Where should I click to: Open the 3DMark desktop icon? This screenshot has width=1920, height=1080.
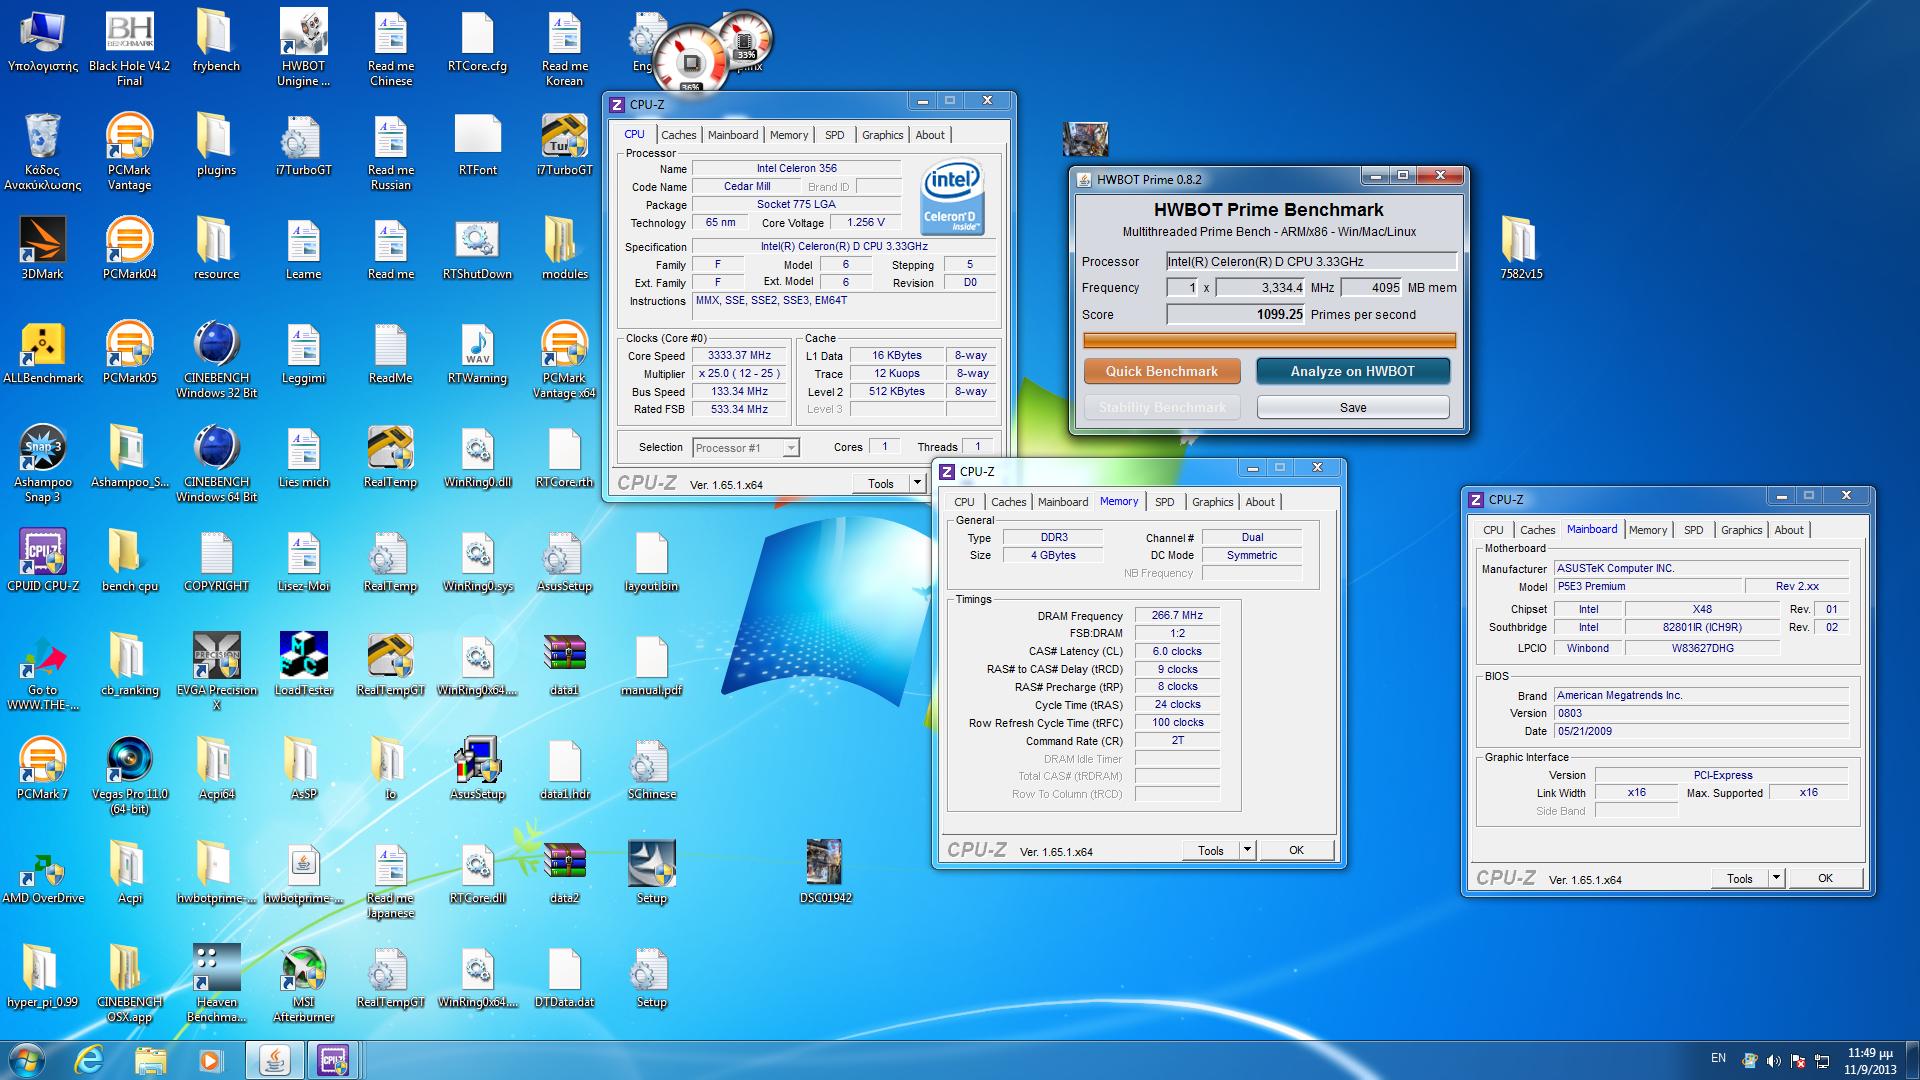[42, 248]
